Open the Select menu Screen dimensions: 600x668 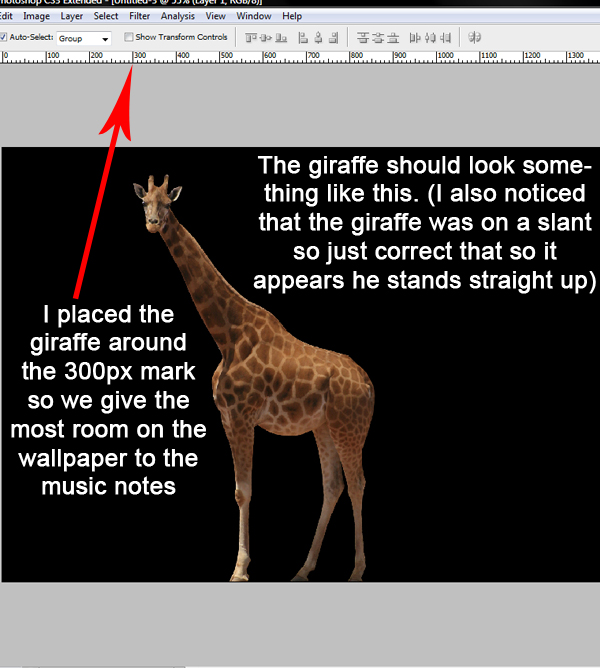[106, 16]
